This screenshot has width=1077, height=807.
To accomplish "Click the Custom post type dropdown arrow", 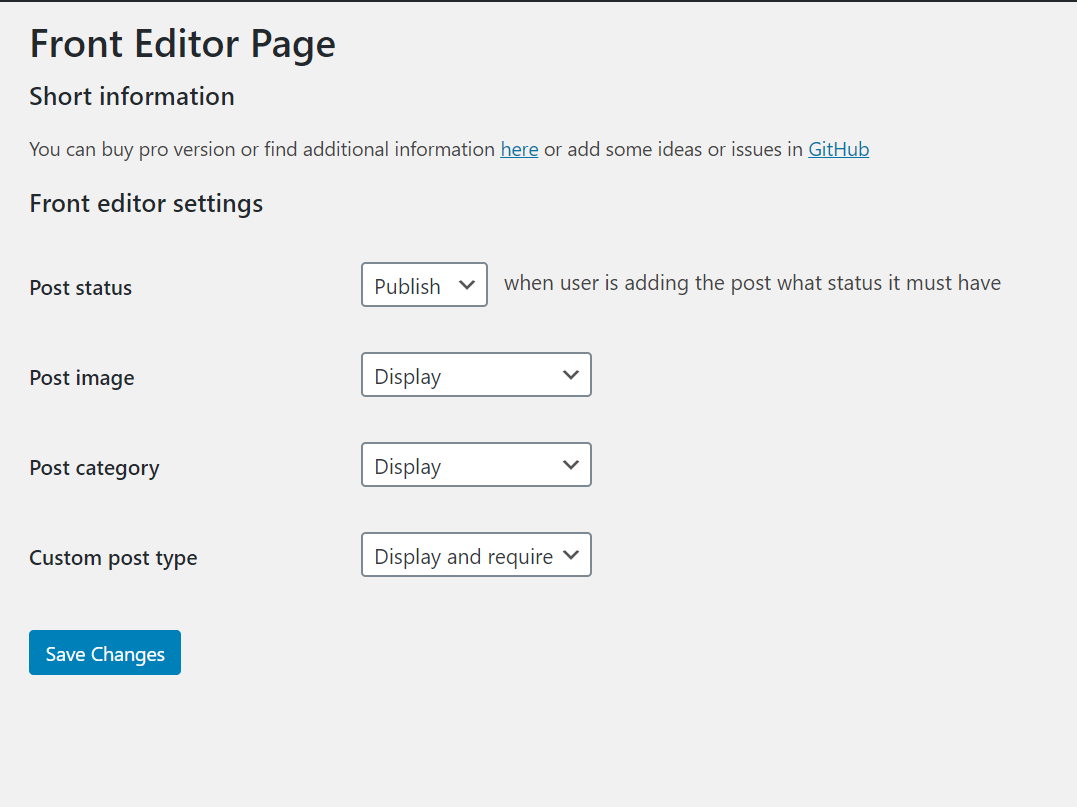I will 571,554.
